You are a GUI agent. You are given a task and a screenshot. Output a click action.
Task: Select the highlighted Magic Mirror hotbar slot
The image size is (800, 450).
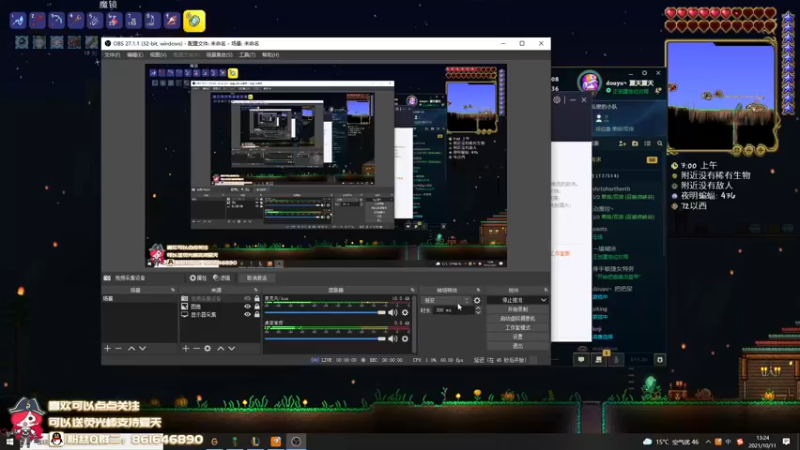pos(194,21)
